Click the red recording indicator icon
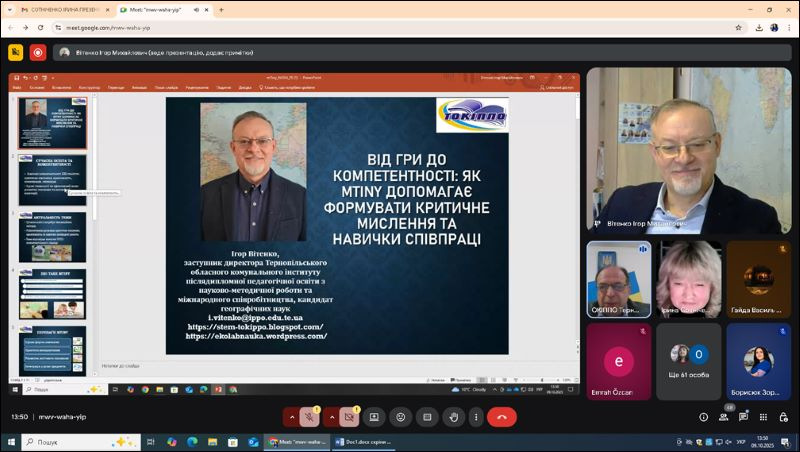The image size is (800, 452). [38, 52]
